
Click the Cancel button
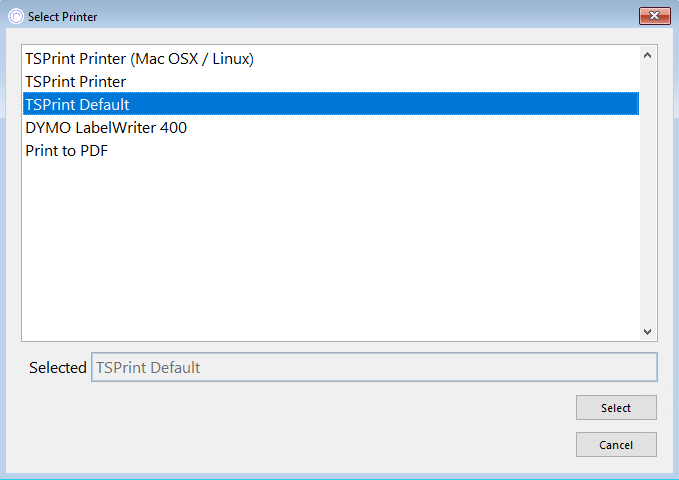[616, 444]
